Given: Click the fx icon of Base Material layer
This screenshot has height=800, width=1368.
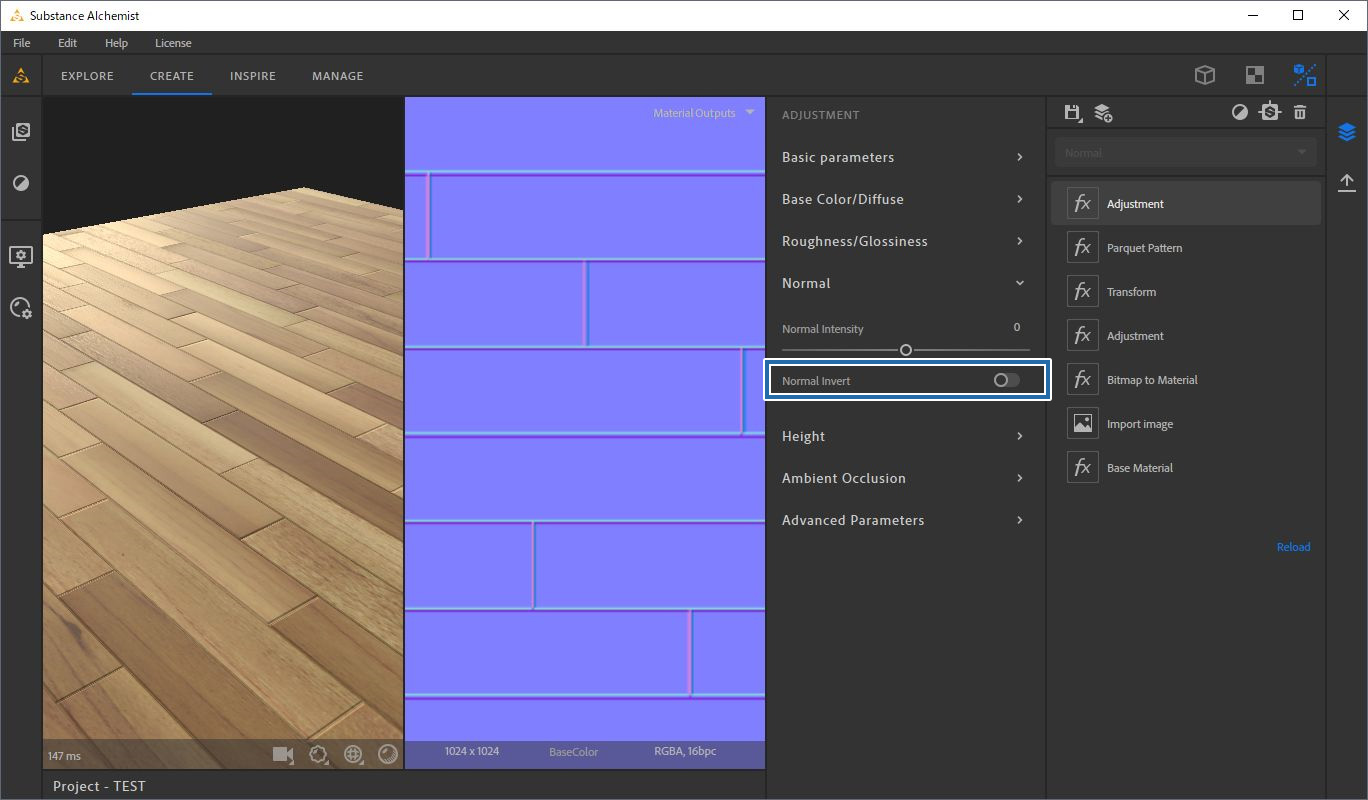Looking at the screenshot, I should [1083, 468].
